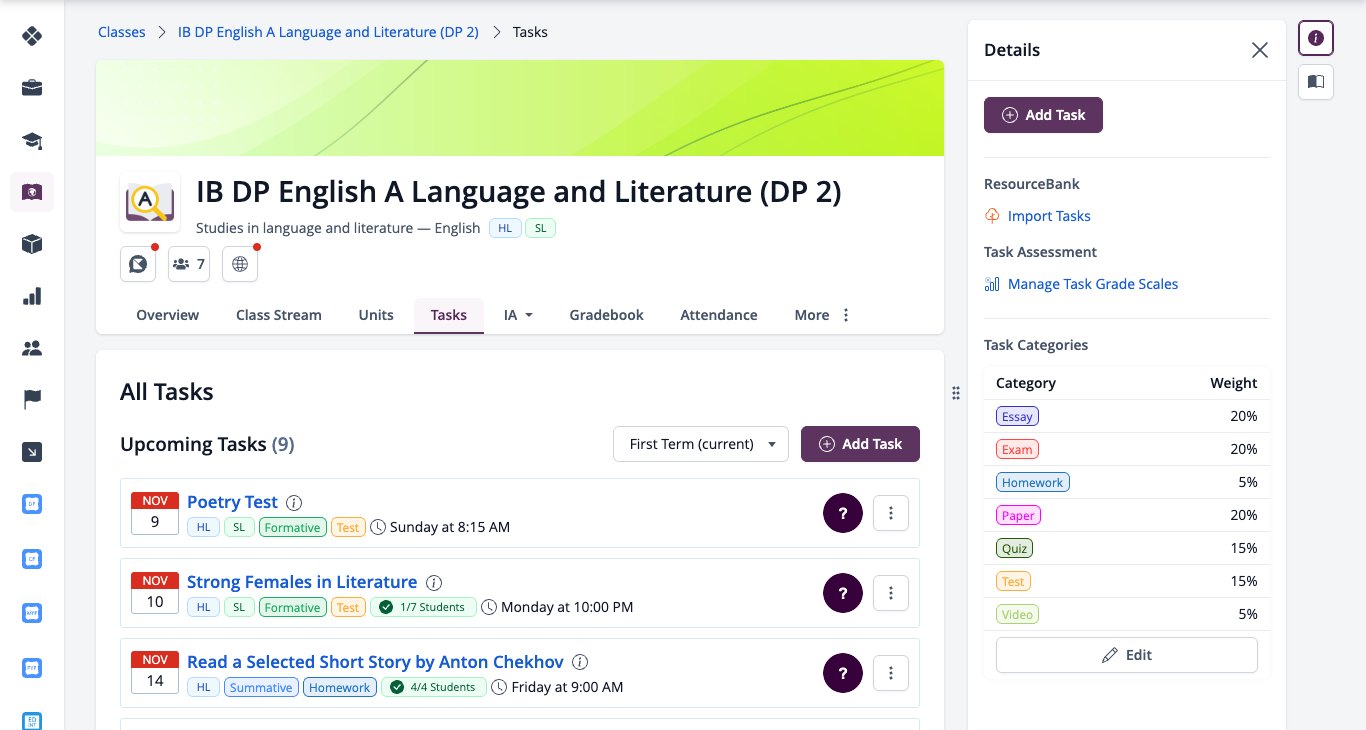Open First Term (current) dropdown
Image resolution: width=1366 pixels, height=730 pixels.
click(701, 444)
